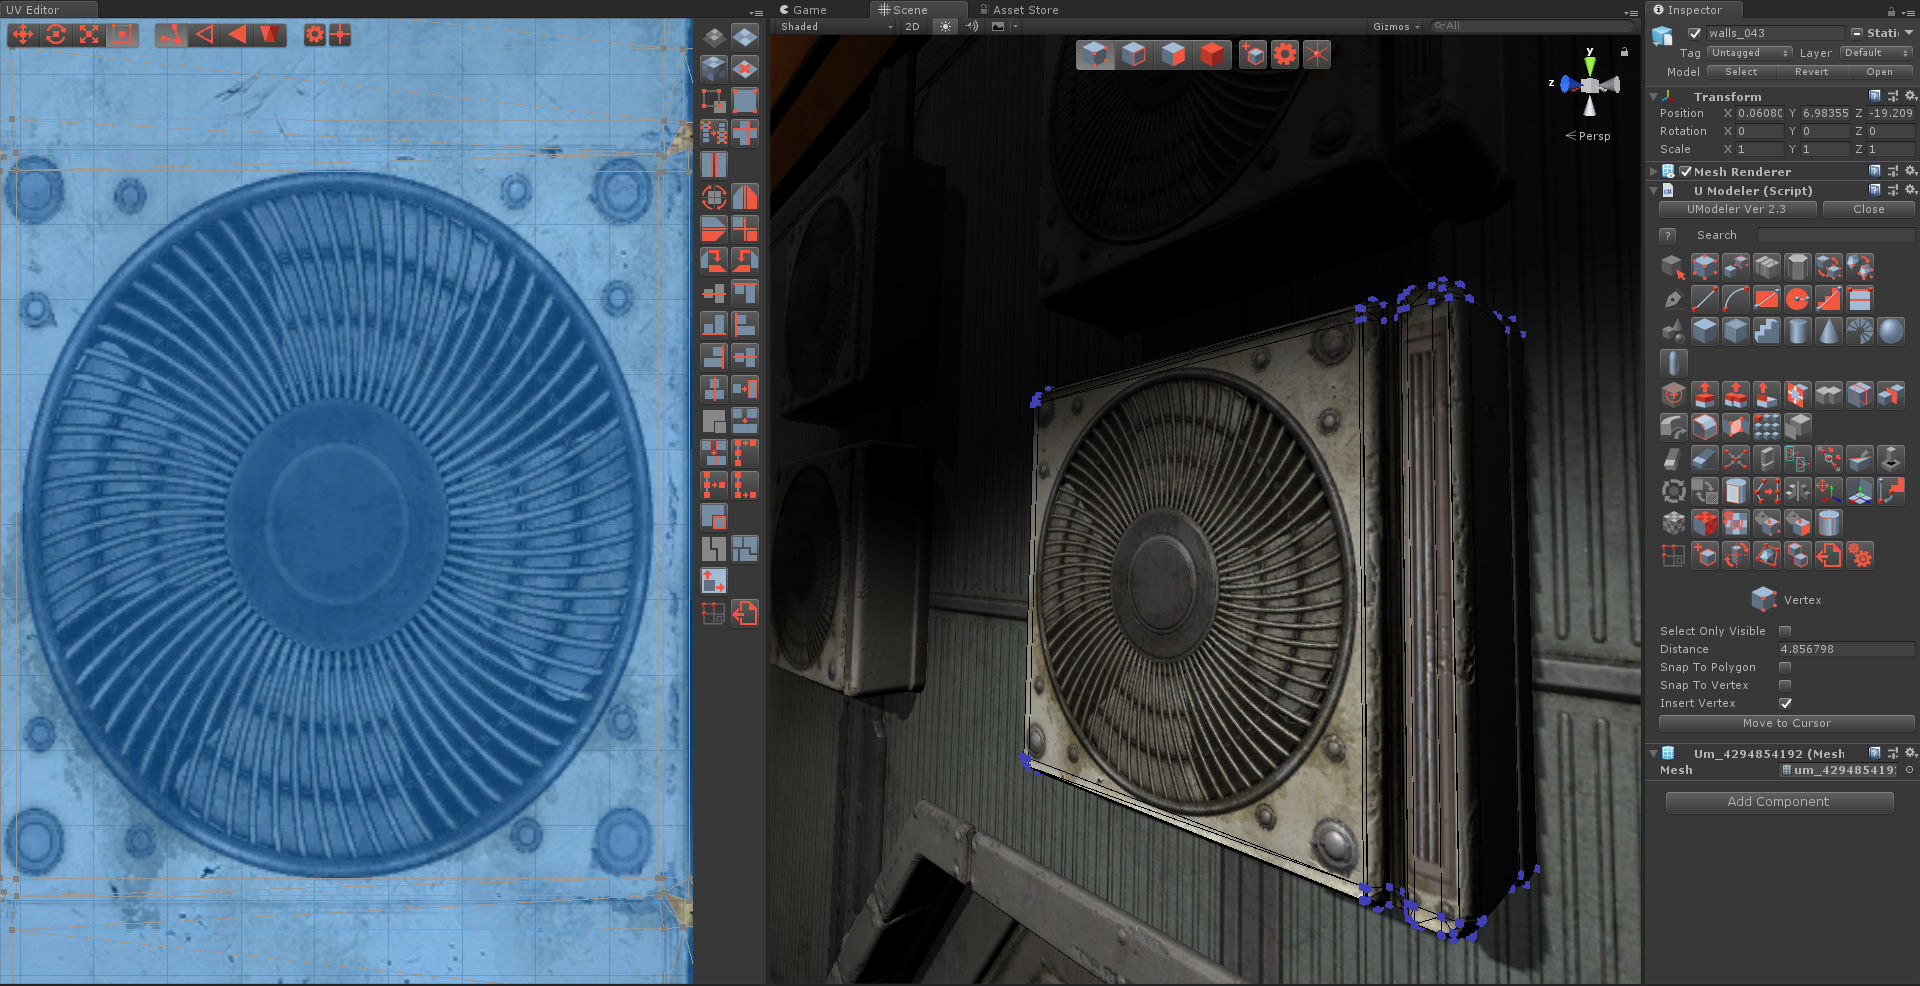This screenshot has width=1920, height=986.
Task: Collapse the Um_4294854192 Mesh Filter component
Action: 1654,754
